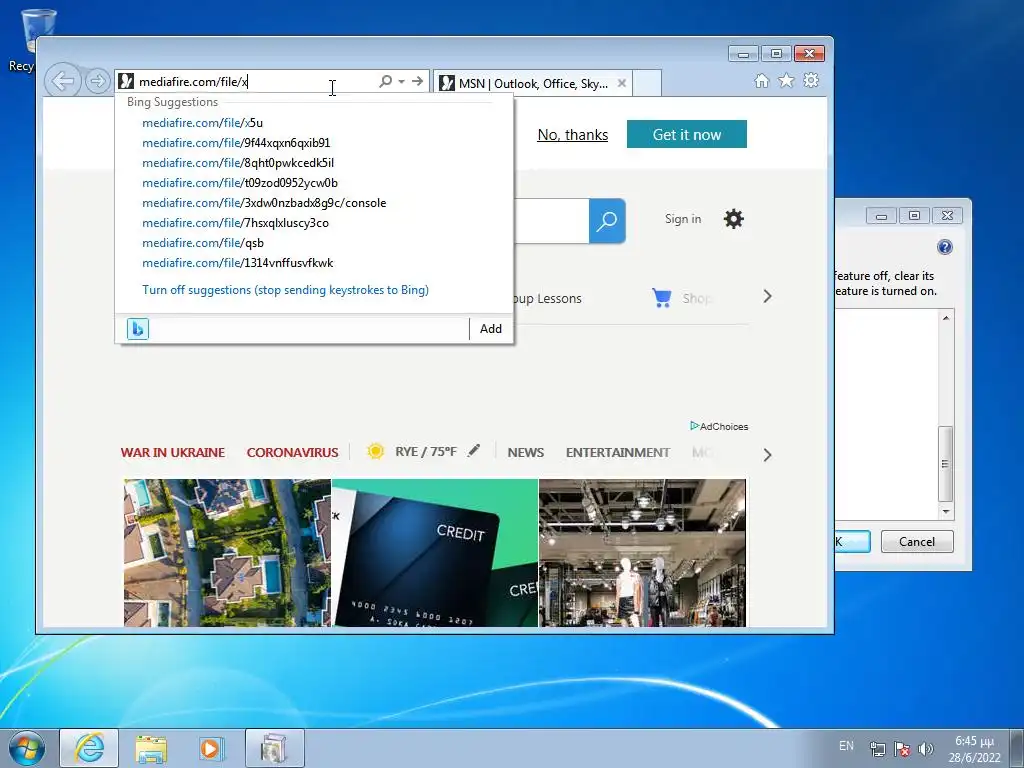Select suggestion mediafire.com/file/x5u
The height and width of the screenshot is (768, 1024).
(202, 123)
